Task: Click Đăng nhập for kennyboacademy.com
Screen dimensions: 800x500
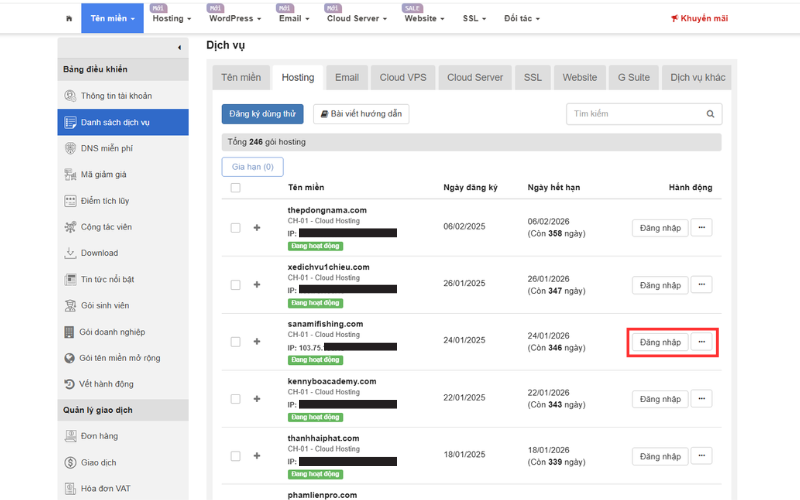Action: pyautogui.click(x=660, y=398)
